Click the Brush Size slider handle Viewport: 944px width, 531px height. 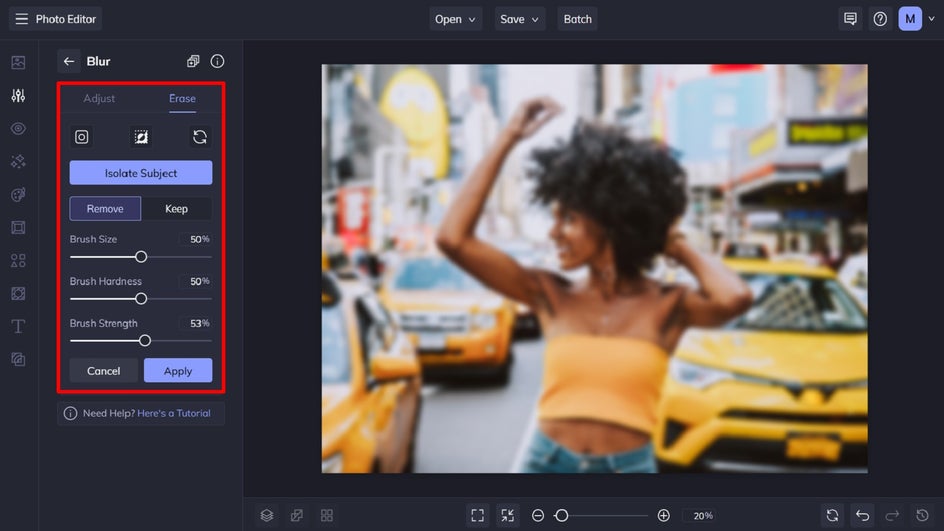141,257
